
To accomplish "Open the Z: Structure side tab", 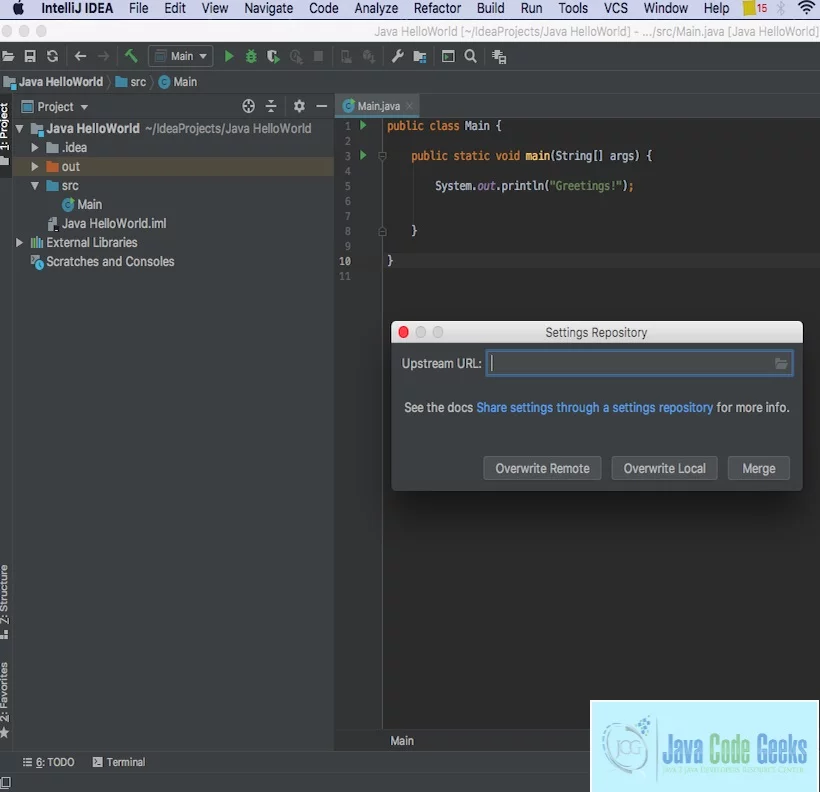I will (x=5, y=602).
